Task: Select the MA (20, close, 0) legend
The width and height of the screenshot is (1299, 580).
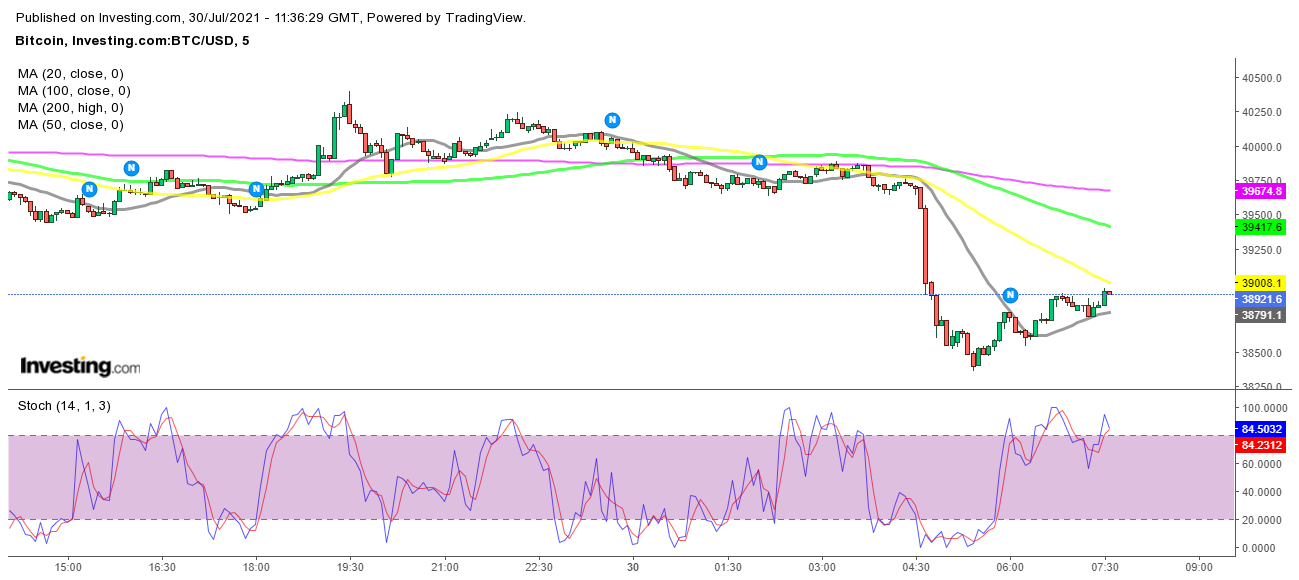Action: pos(69,74)
